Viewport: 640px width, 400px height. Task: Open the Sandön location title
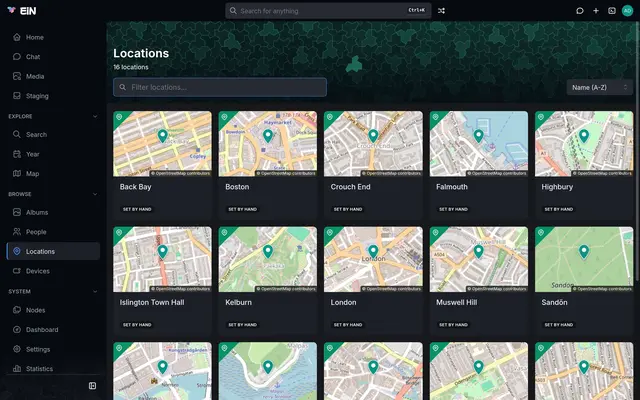click(x=554, y=302)
